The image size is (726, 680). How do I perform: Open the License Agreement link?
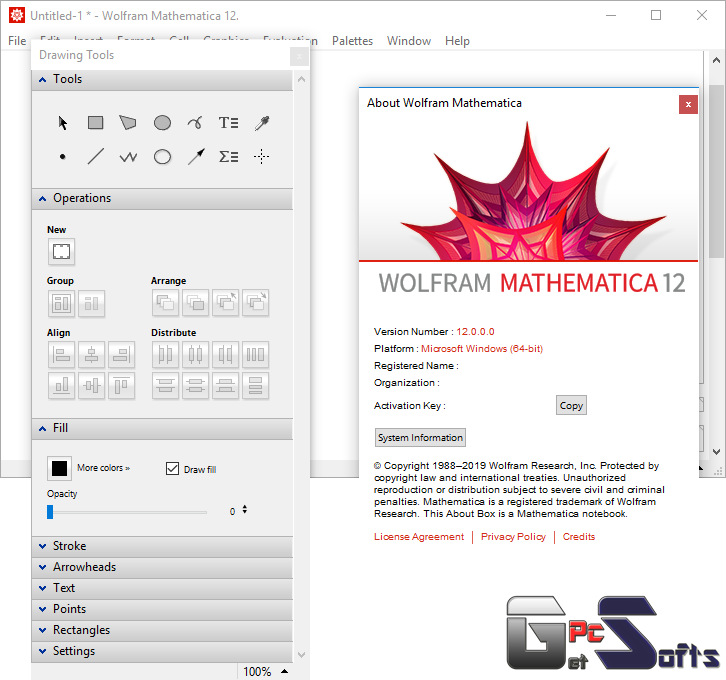pos(419,537)
